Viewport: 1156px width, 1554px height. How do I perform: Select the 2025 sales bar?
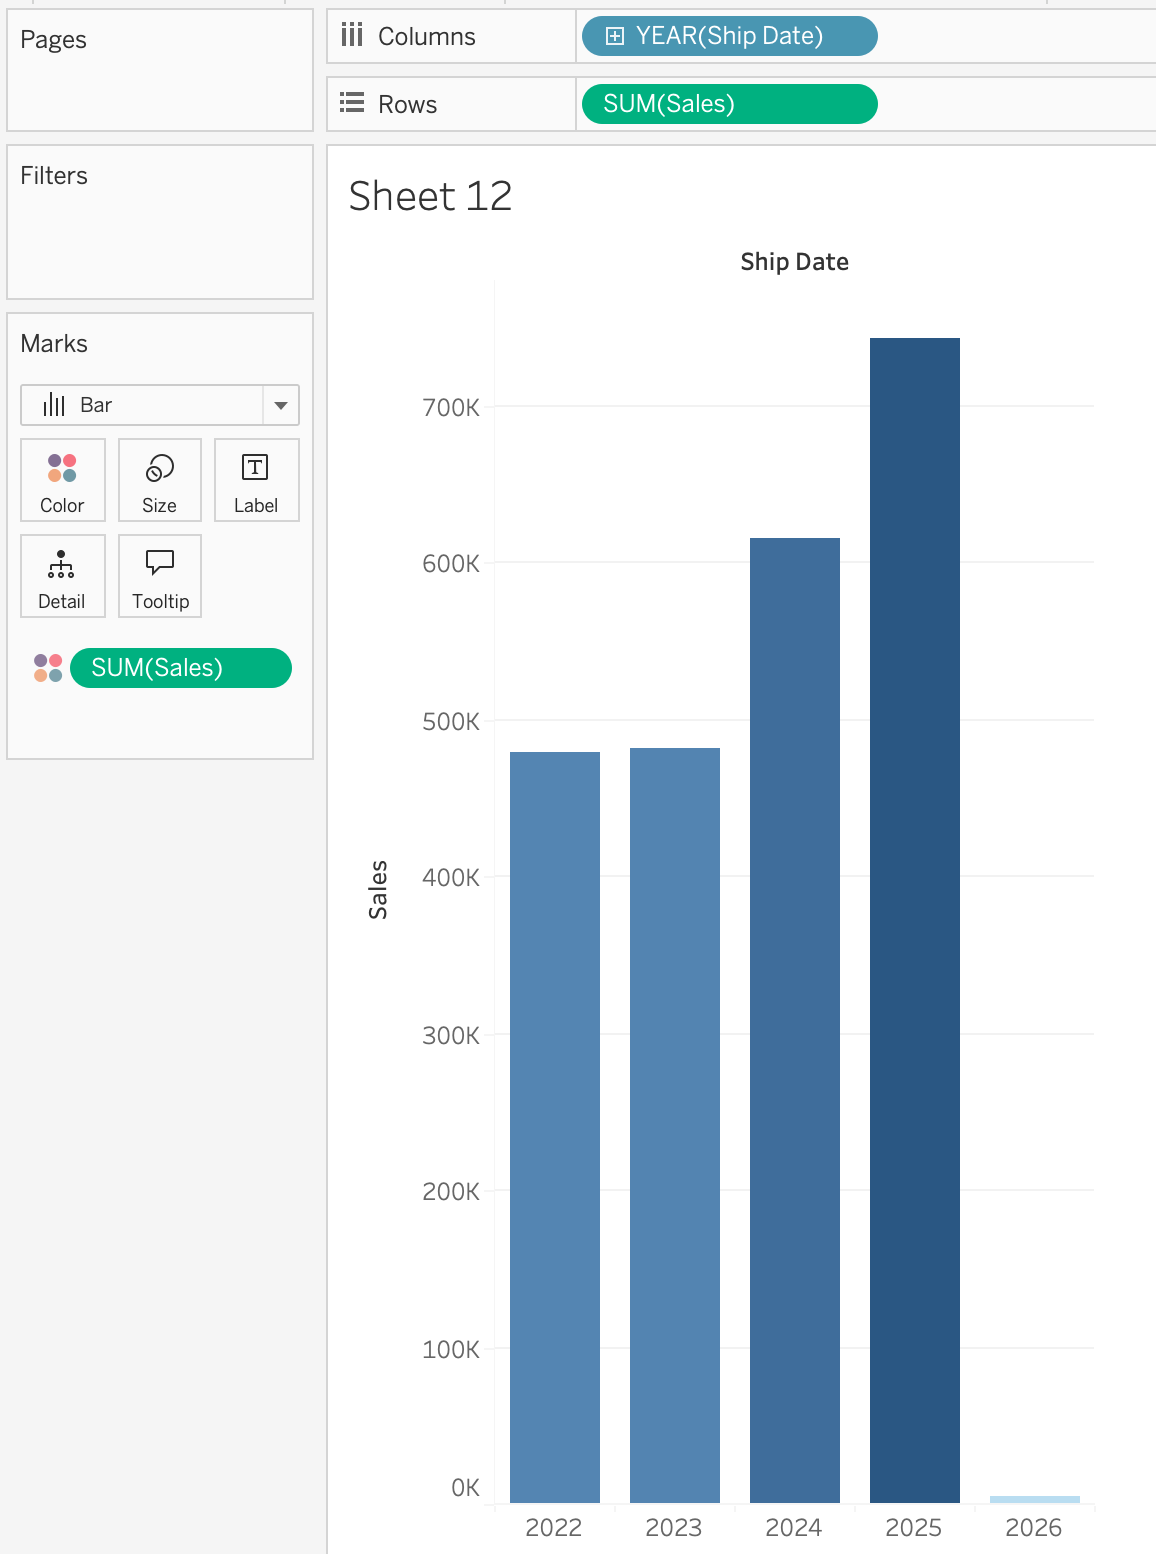pos(915,920)
